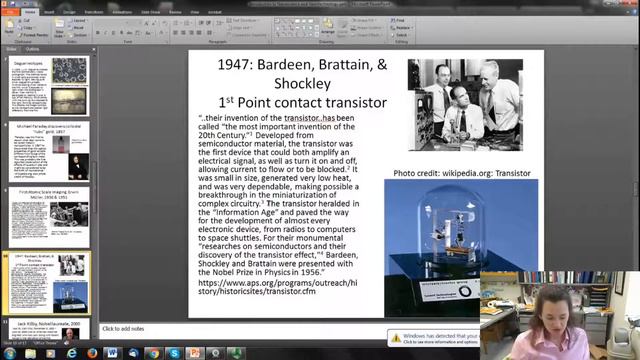The height and width of the screenshot is (360, 640).
Task: Increase the font size
Action: (146, 24)
